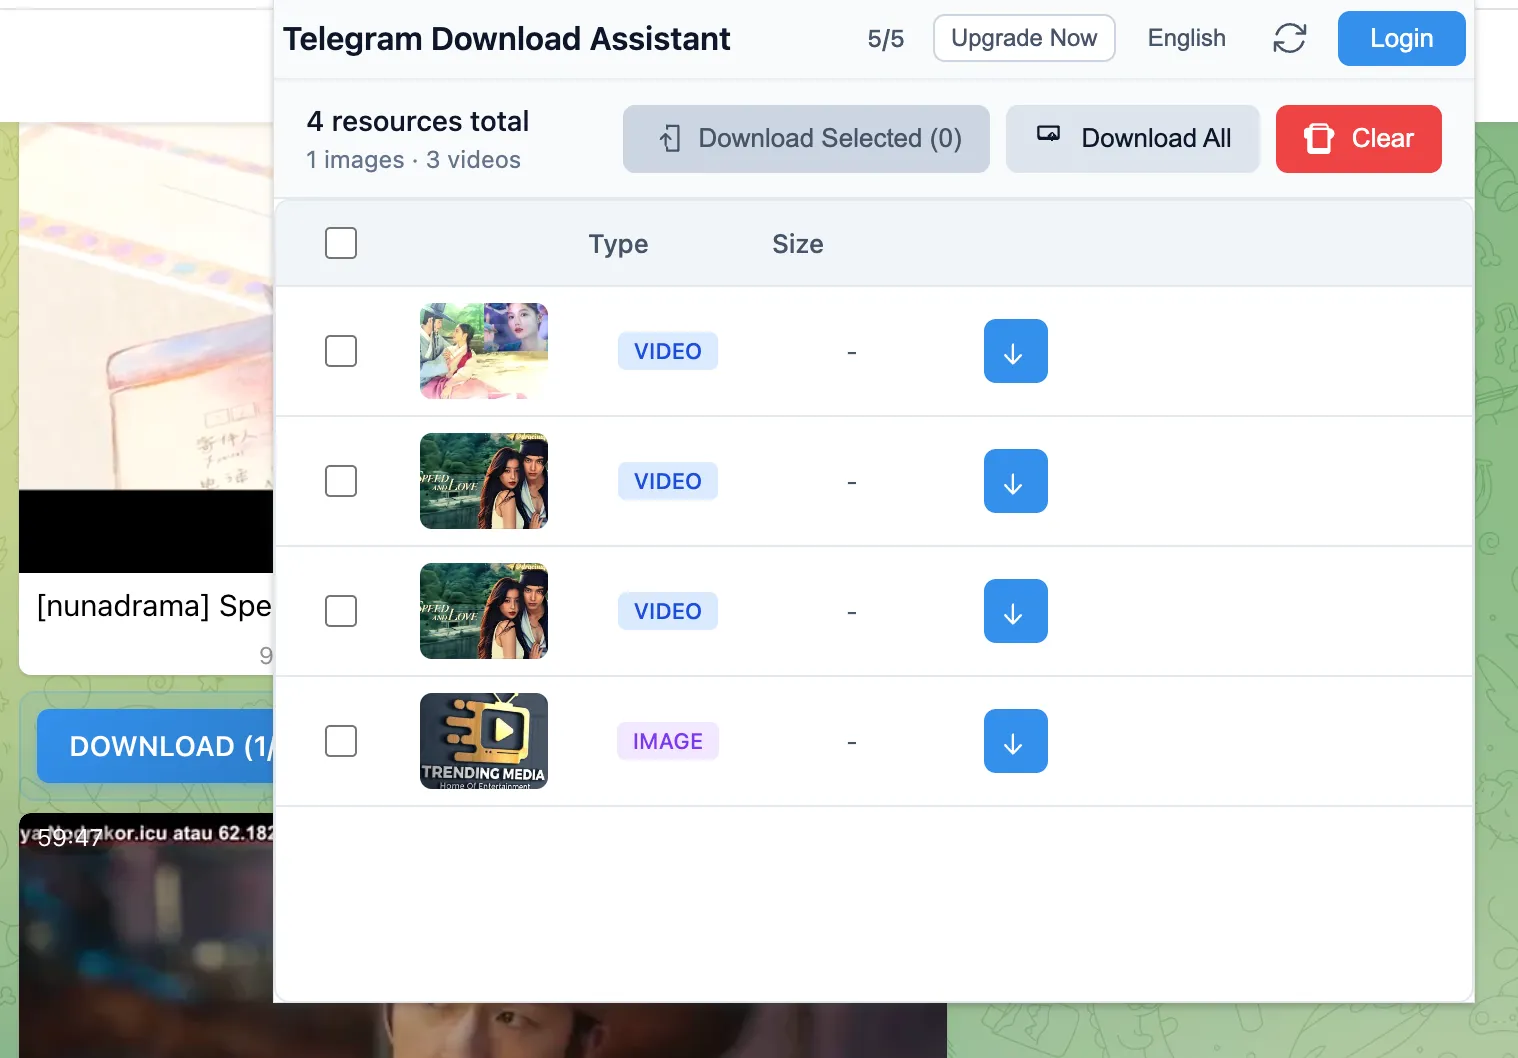This screenshot has height=1058, width=1518.
Task: Click the Upgrade Now button
Action: pos(1023,39)
